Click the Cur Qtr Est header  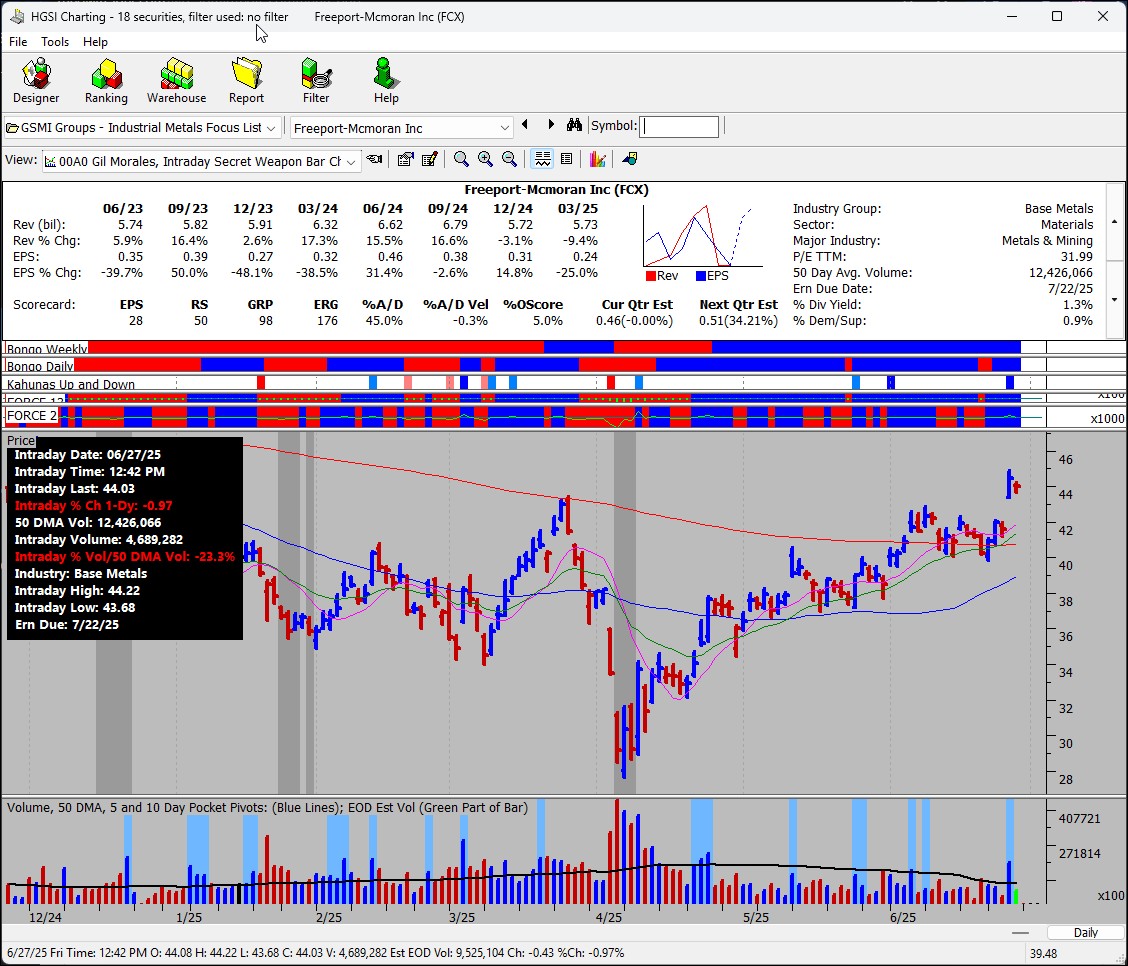pyautogui.click(x=637, y=304)
